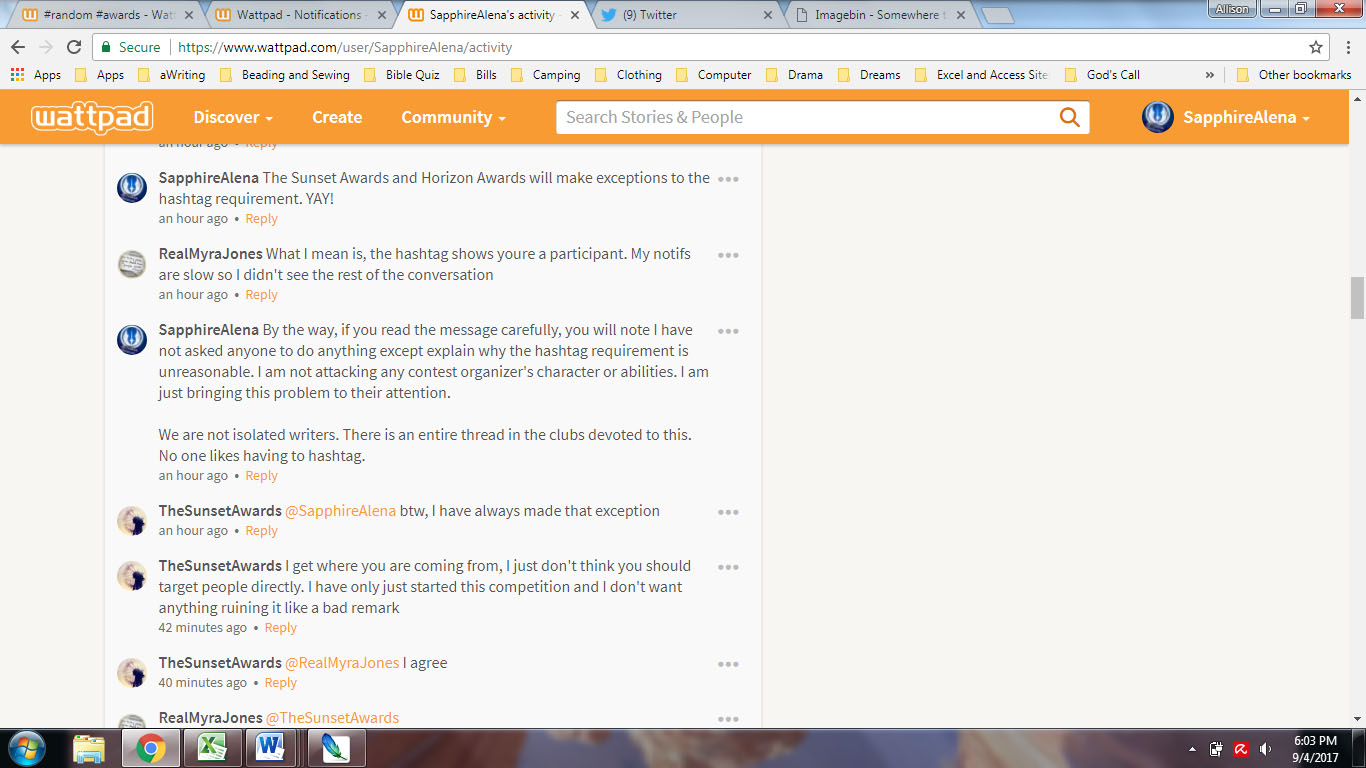Switch to the Twitter tab
1366x768 pixels.
685,15
